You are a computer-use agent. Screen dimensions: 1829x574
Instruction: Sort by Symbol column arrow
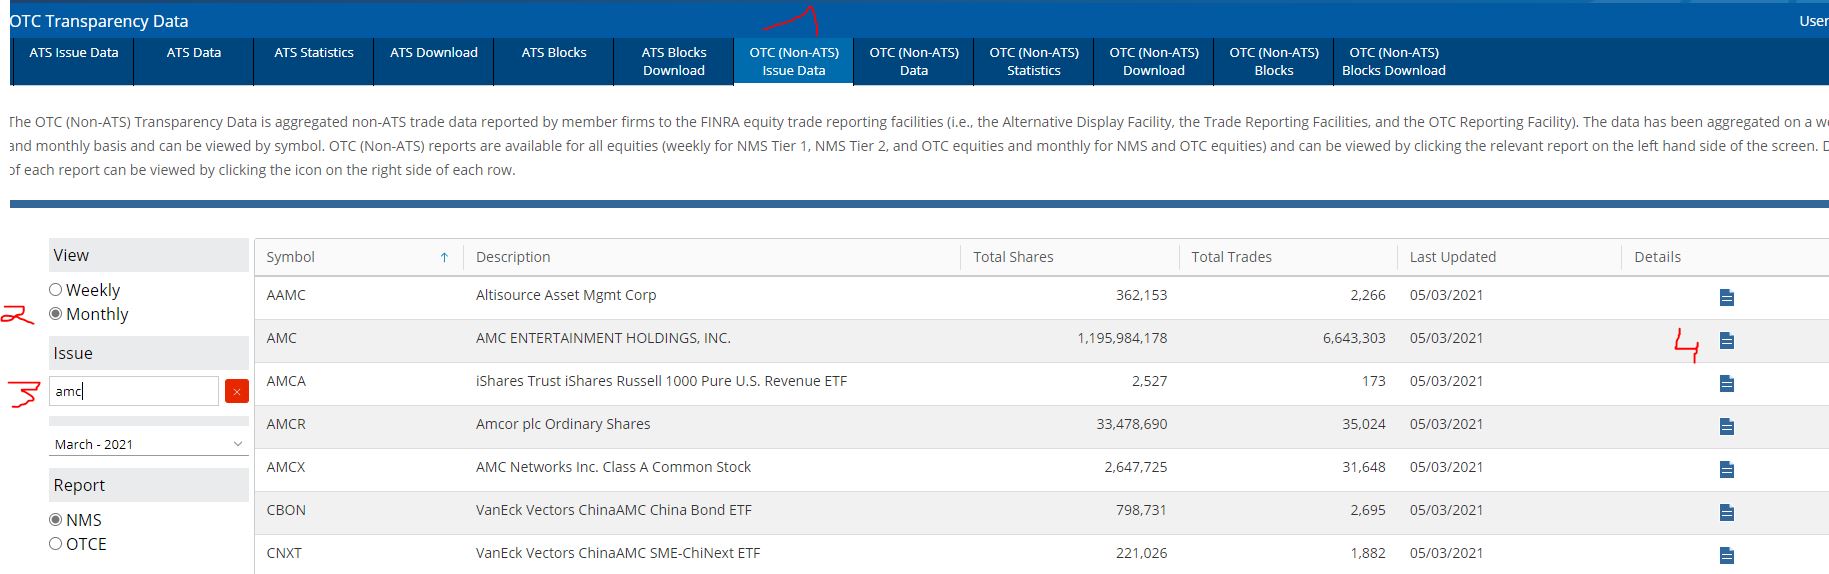(x=444, y=257)
